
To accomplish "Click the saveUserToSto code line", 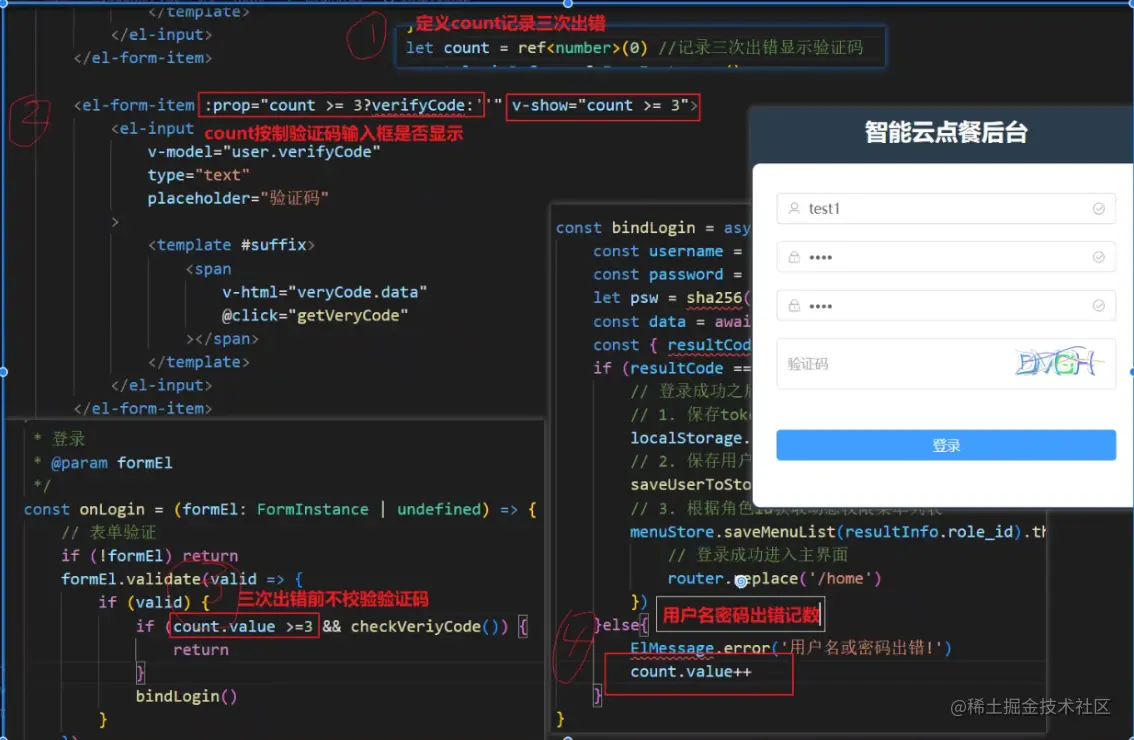I will pos(690,485).
